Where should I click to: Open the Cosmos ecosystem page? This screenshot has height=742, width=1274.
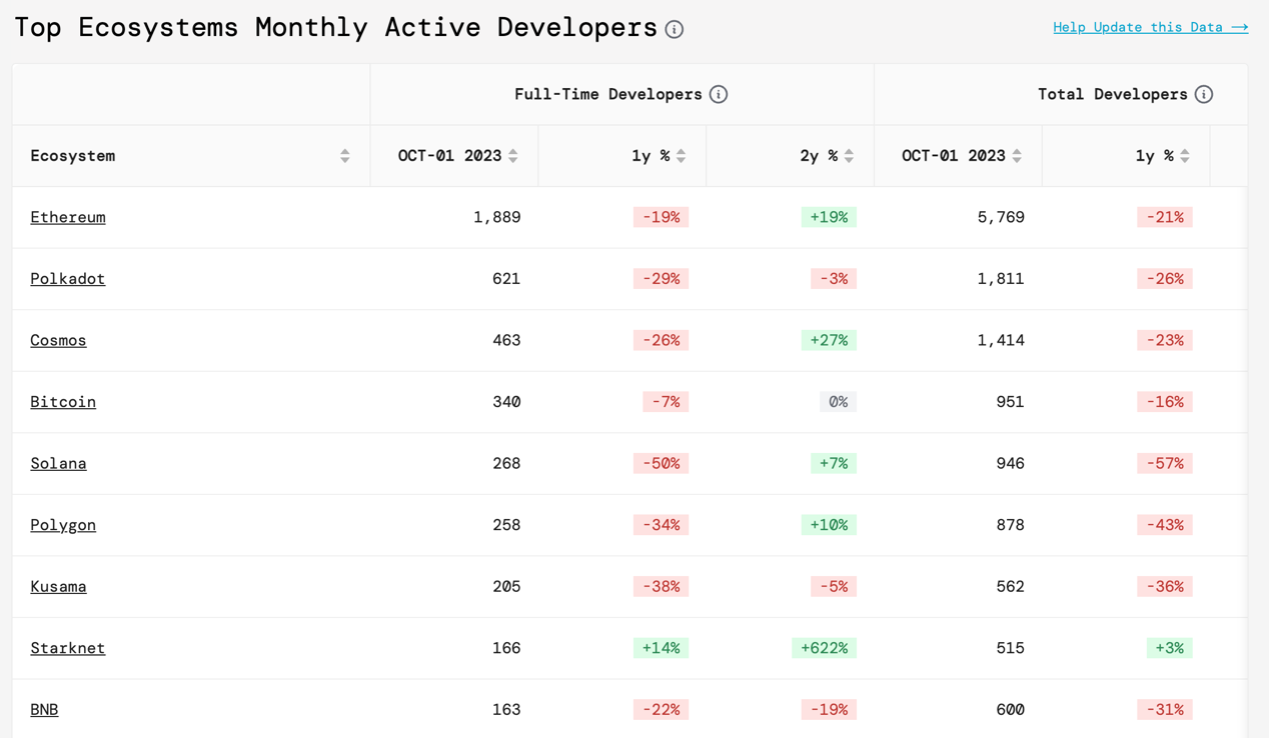(58, 340)
